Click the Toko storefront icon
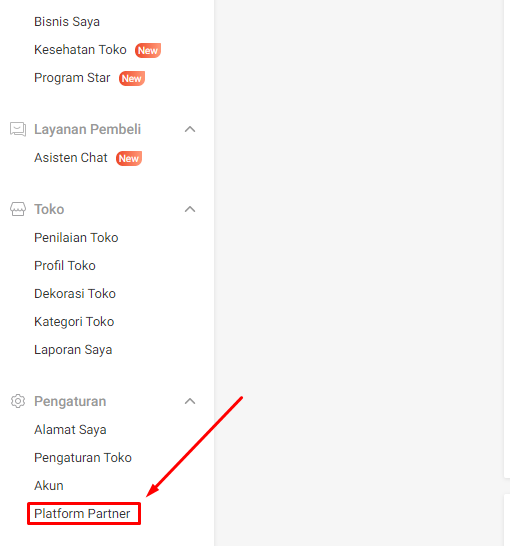The width and height of the screenshot is (510, 546). point(18,209)
